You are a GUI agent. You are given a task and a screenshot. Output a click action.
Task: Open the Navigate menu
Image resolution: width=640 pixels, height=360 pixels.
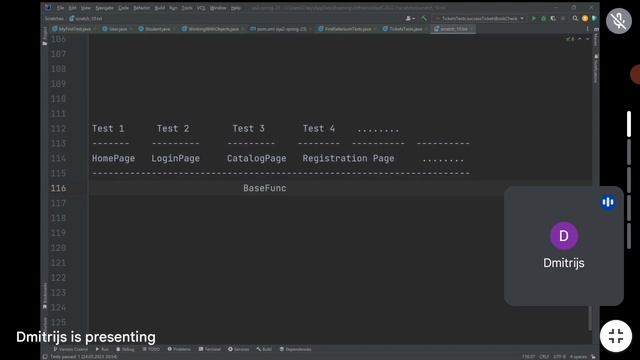coord(104,8)
